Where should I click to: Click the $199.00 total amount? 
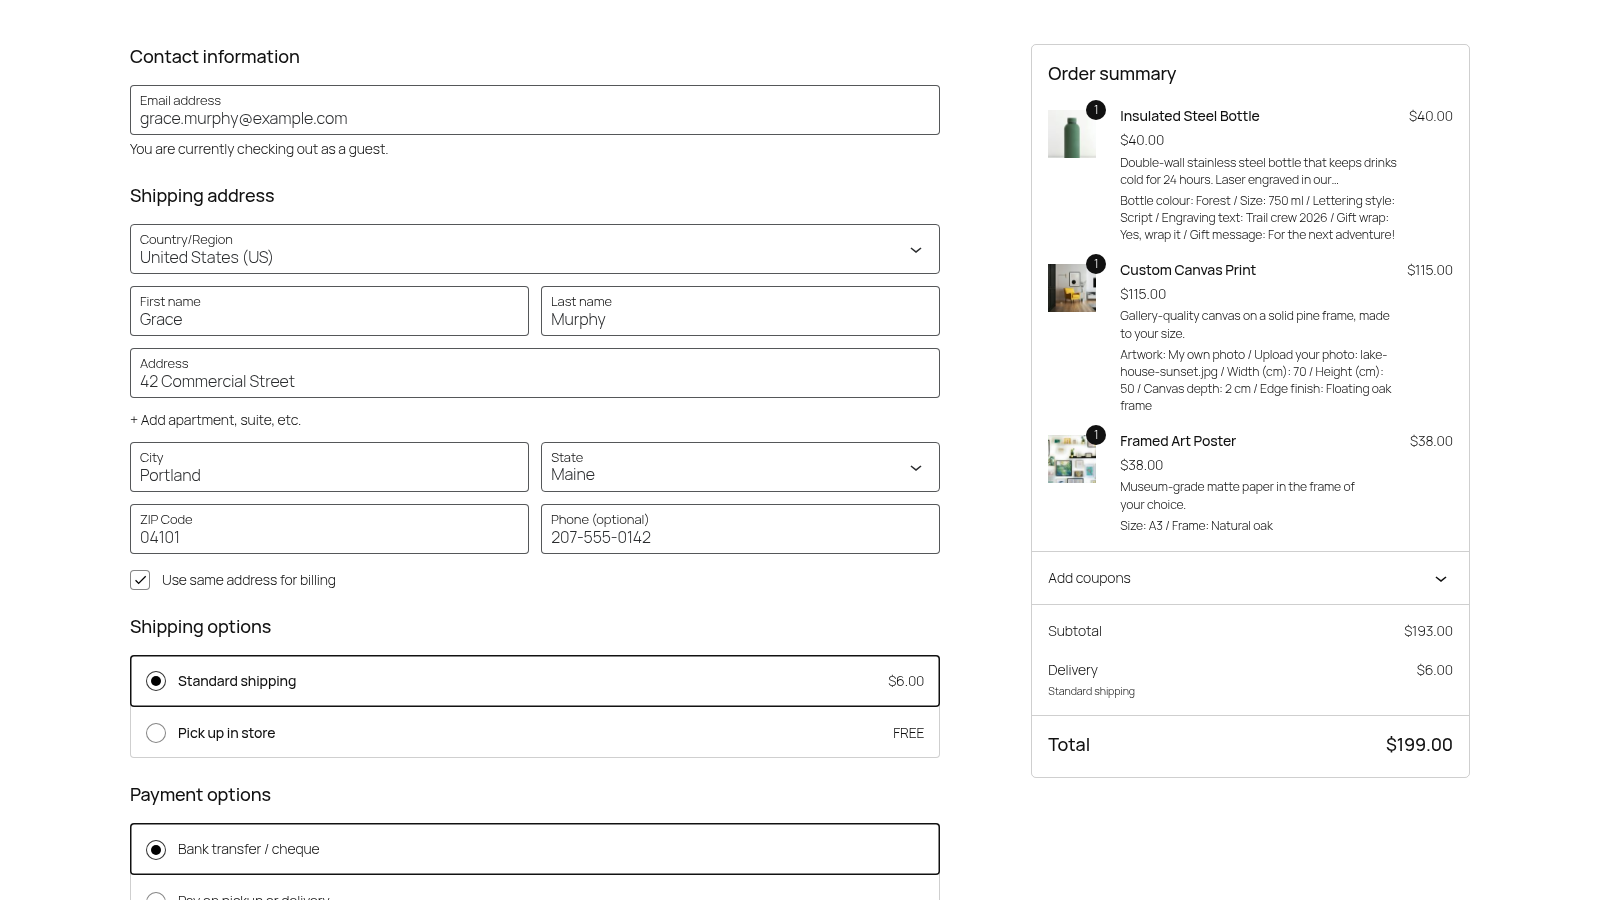(x=1419, y=744)
